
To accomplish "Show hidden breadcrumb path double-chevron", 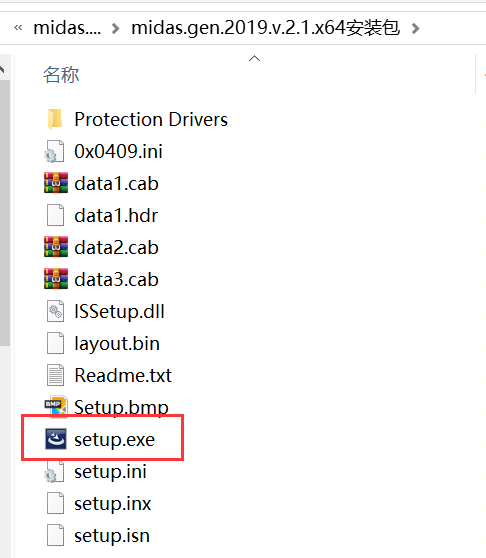I will [x=18, y=28].
